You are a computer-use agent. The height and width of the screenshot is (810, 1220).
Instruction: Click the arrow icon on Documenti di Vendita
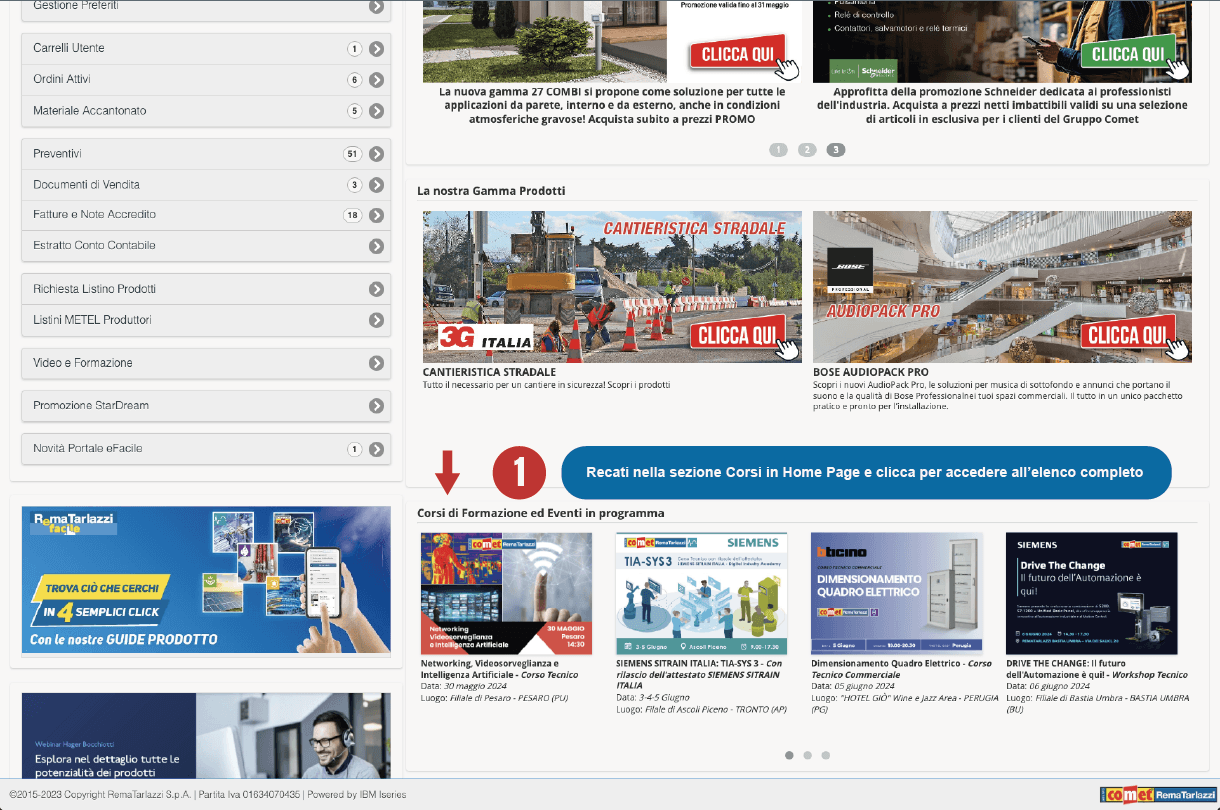click(376, 185)
